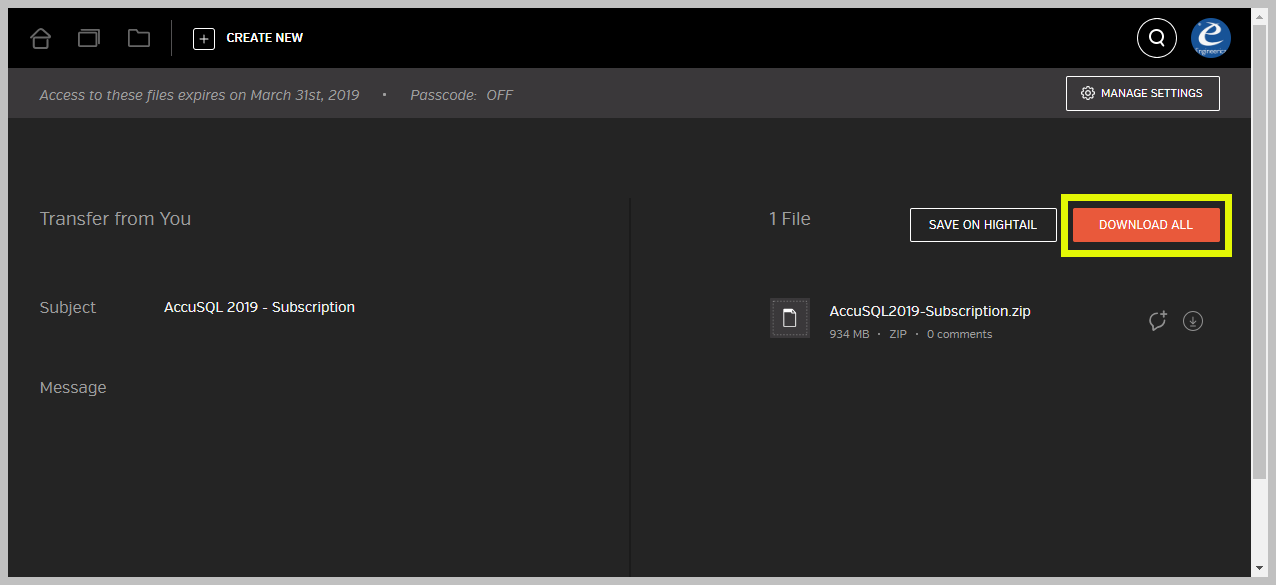Click the vertical scrollbar thumb
Image resolution: width=1276 pixels, height=585 pixels.
click(x=1259, y=250)
